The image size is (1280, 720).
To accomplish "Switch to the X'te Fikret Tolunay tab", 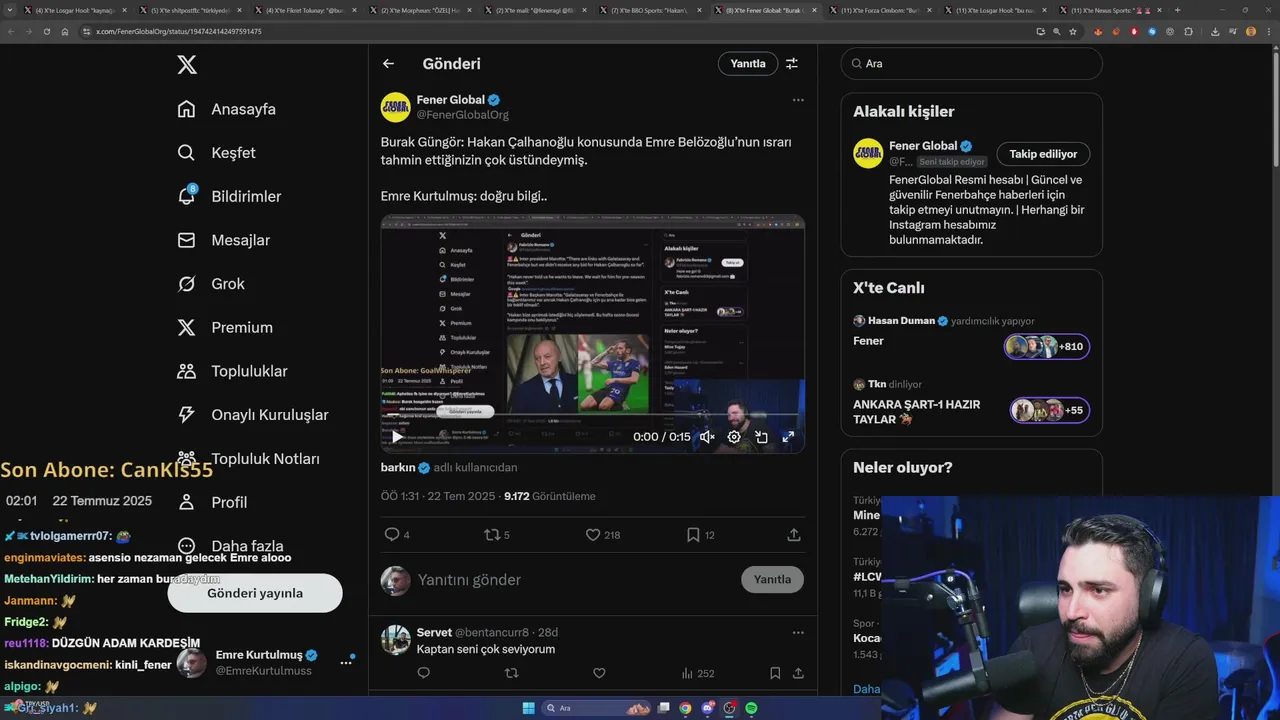I will click(304, 10).
